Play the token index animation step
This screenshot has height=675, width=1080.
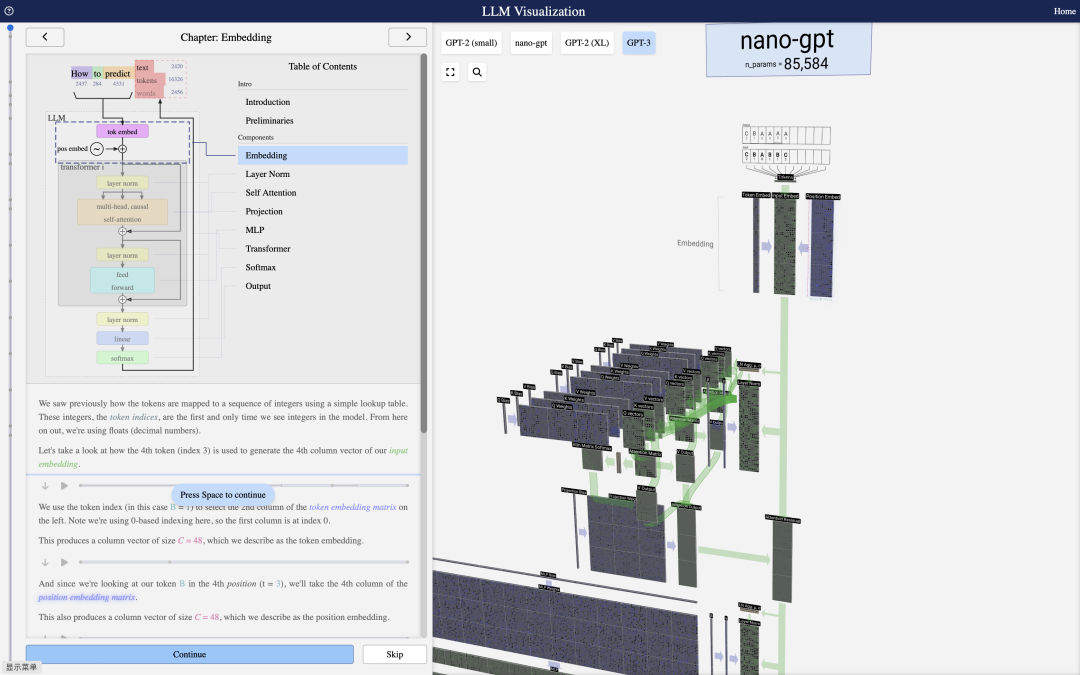64,486
